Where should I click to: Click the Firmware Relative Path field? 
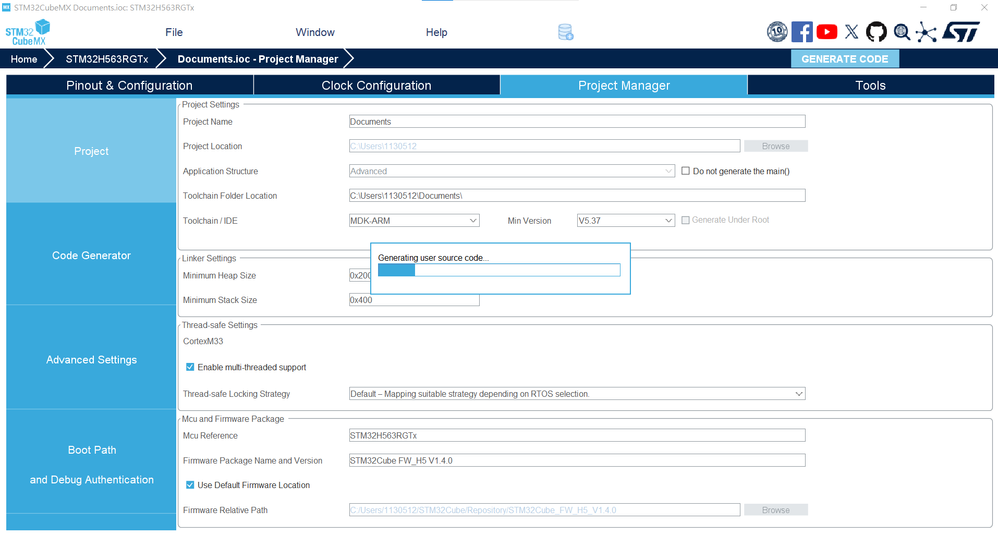544,510
